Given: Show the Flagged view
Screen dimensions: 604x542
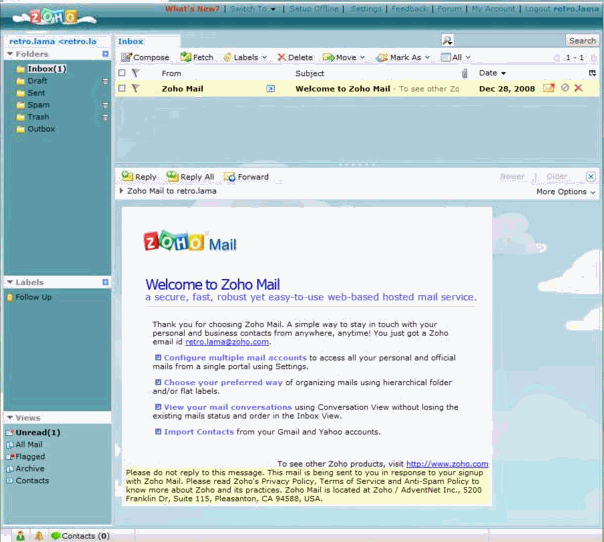Looking at the screenshot, I should pos(30,456).
